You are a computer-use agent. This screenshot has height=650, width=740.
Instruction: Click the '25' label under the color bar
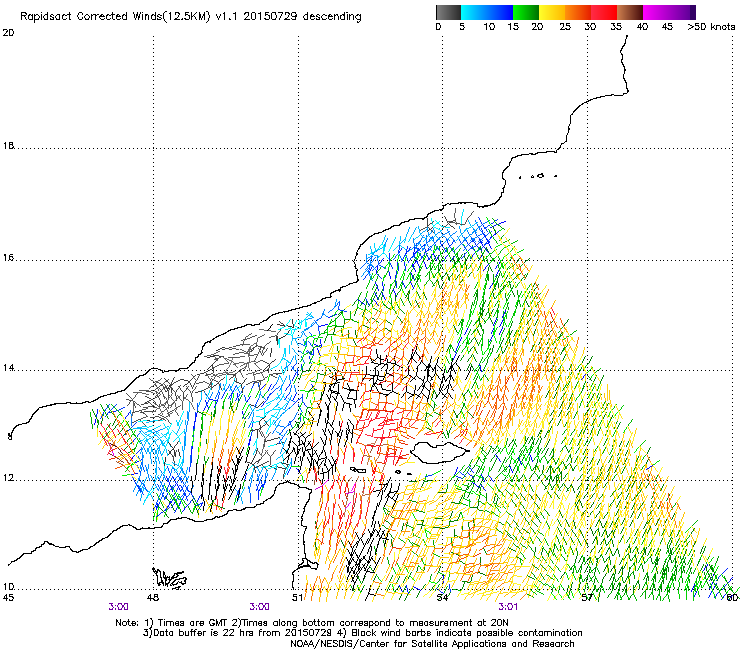pyautogui.click(x=565, y=27)
